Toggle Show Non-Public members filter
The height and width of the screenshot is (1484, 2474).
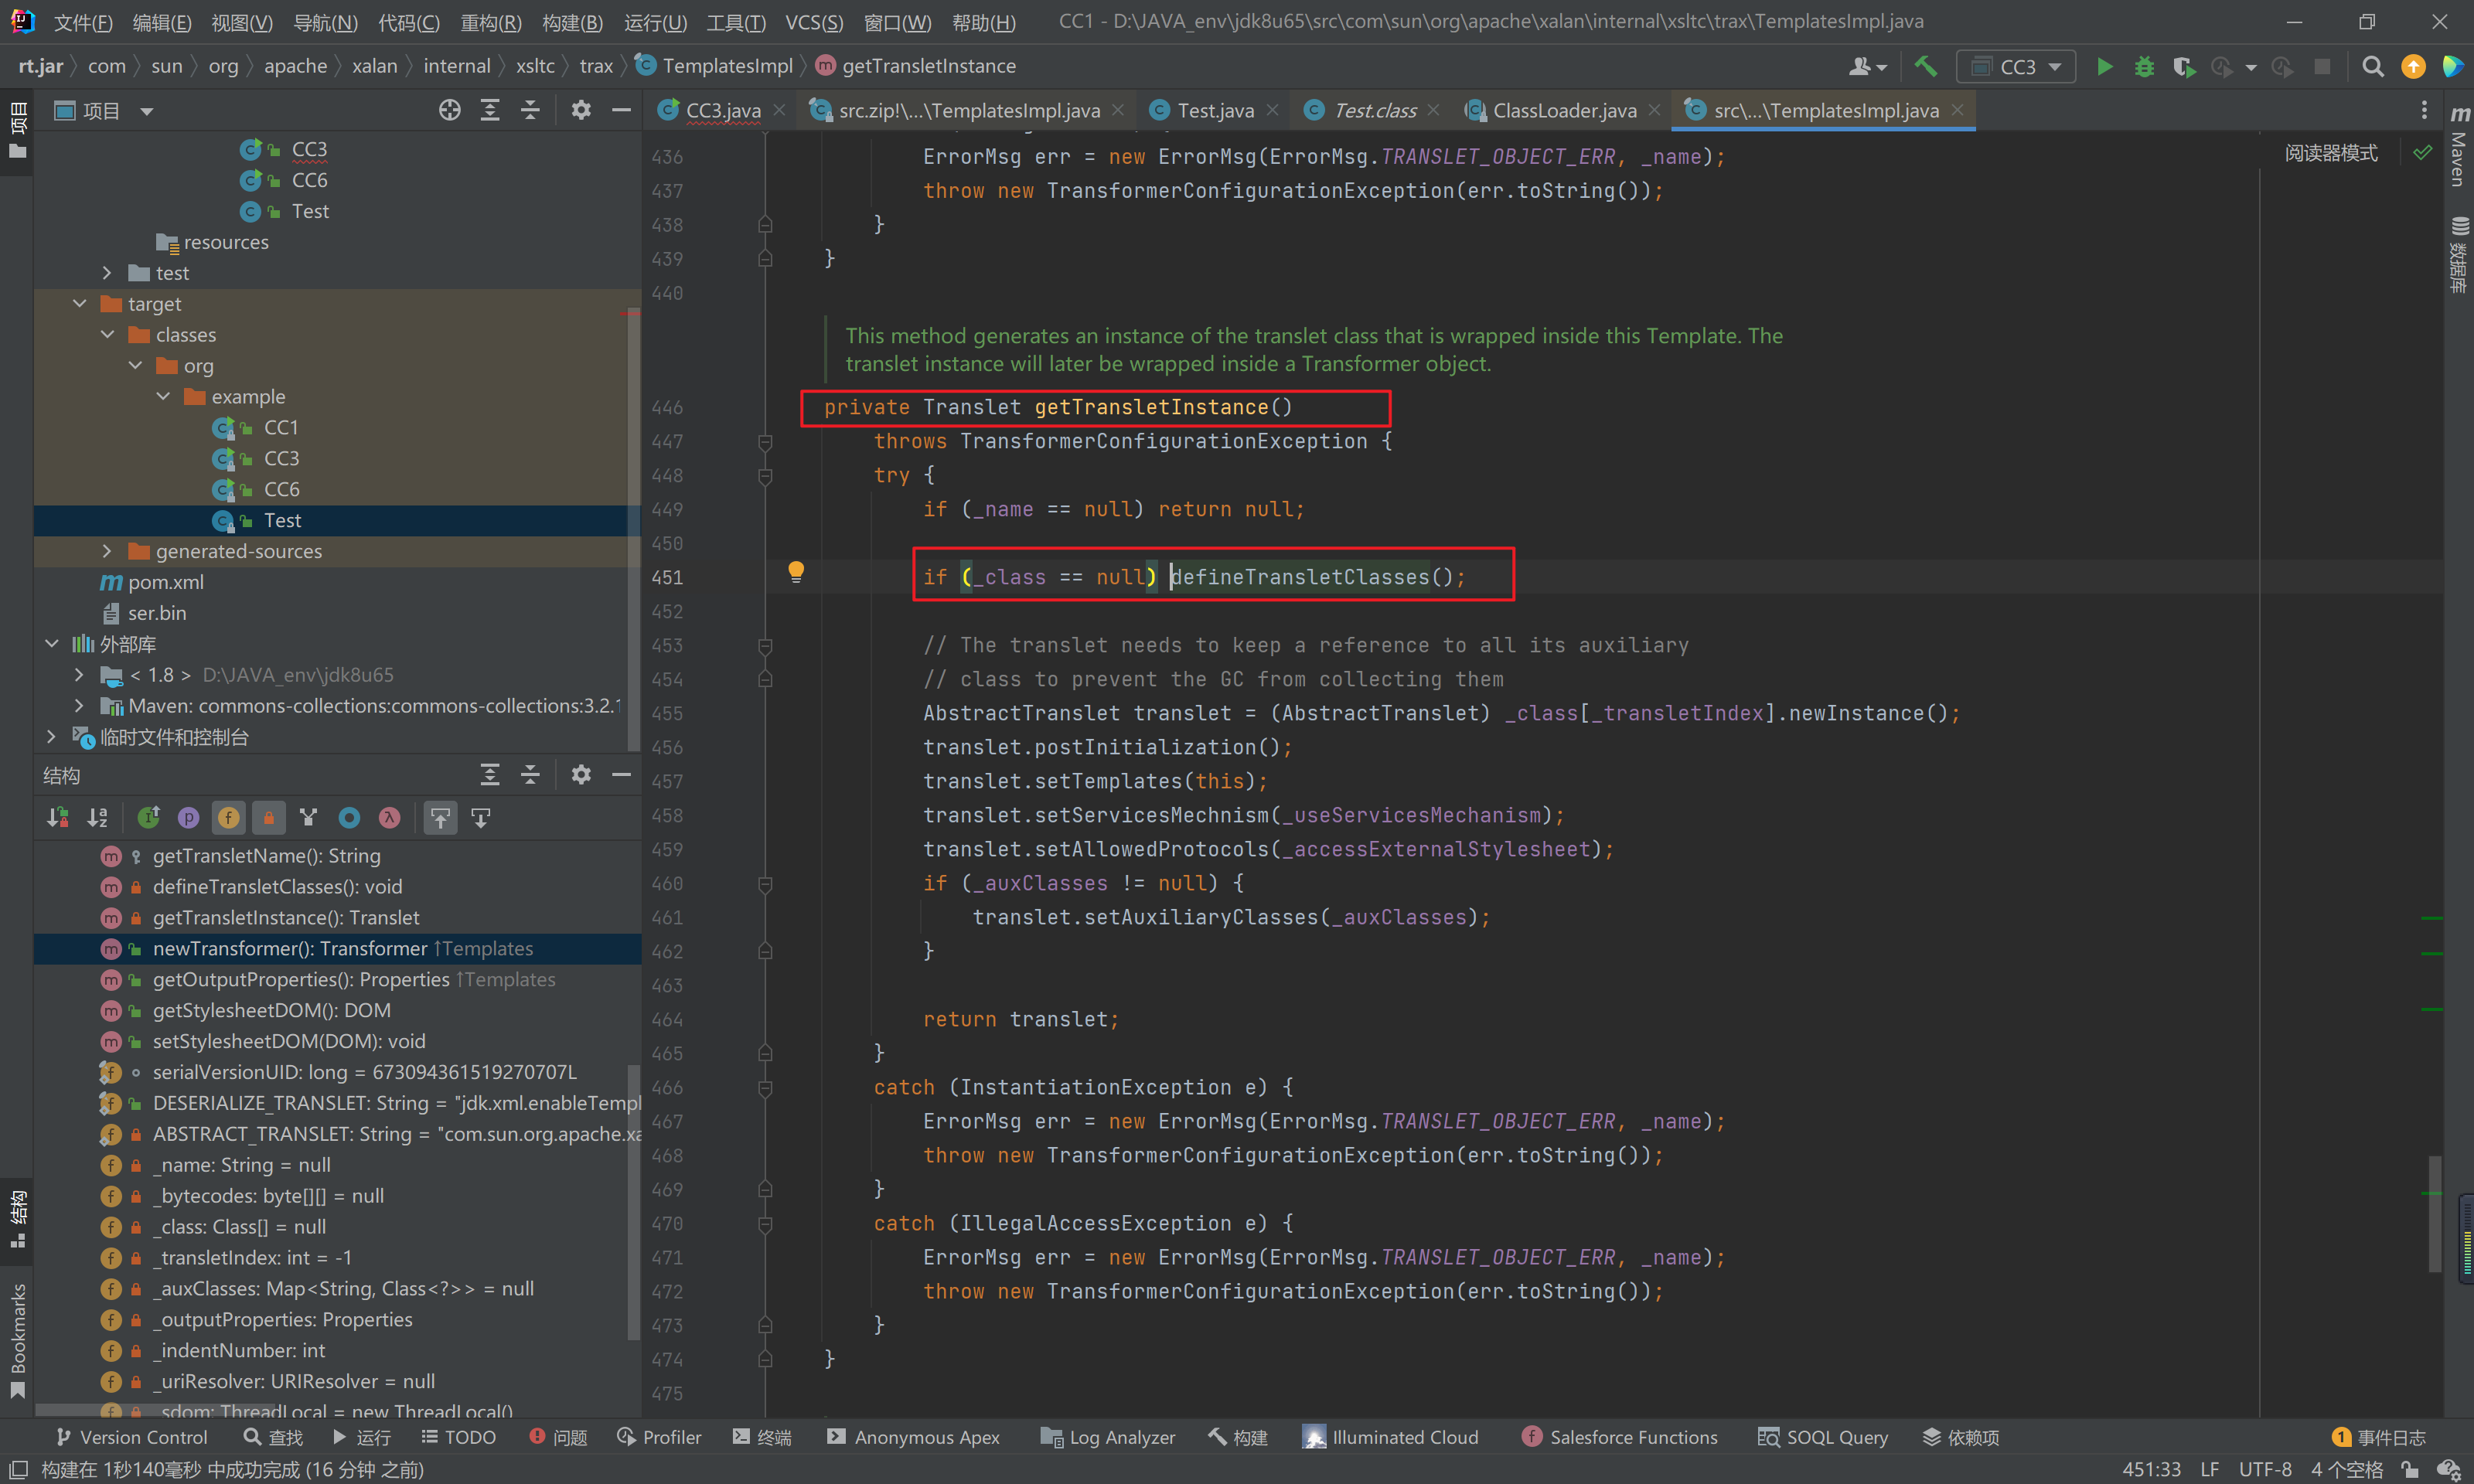pyautogui.click(x=269, y=818)
